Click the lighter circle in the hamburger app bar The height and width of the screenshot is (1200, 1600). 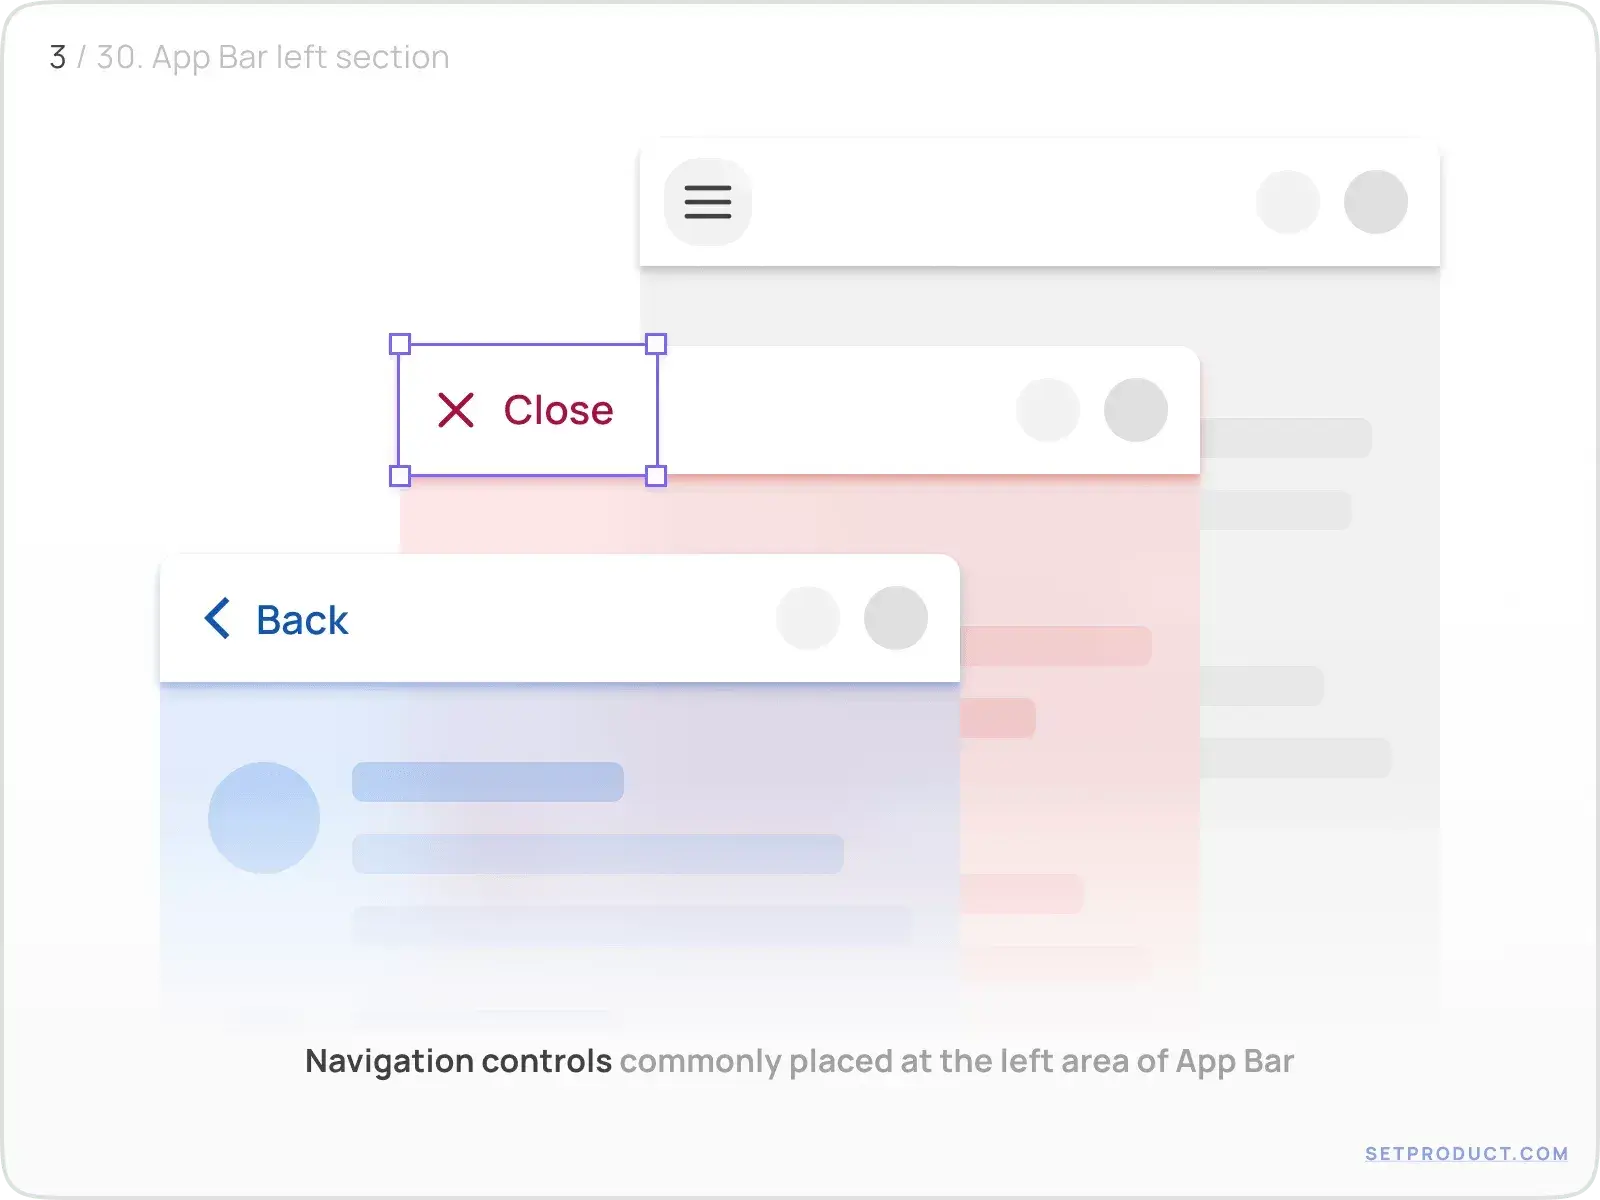click(1288, 202)
